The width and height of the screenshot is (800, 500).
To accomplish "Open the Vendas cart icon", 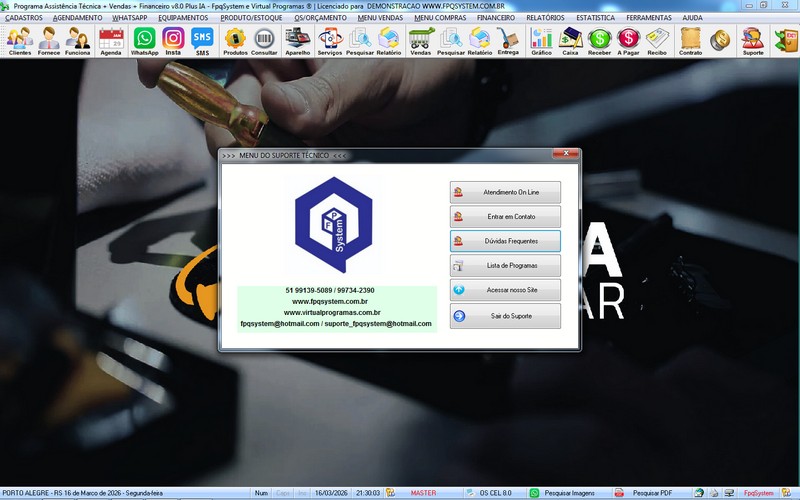I will 421,41.
